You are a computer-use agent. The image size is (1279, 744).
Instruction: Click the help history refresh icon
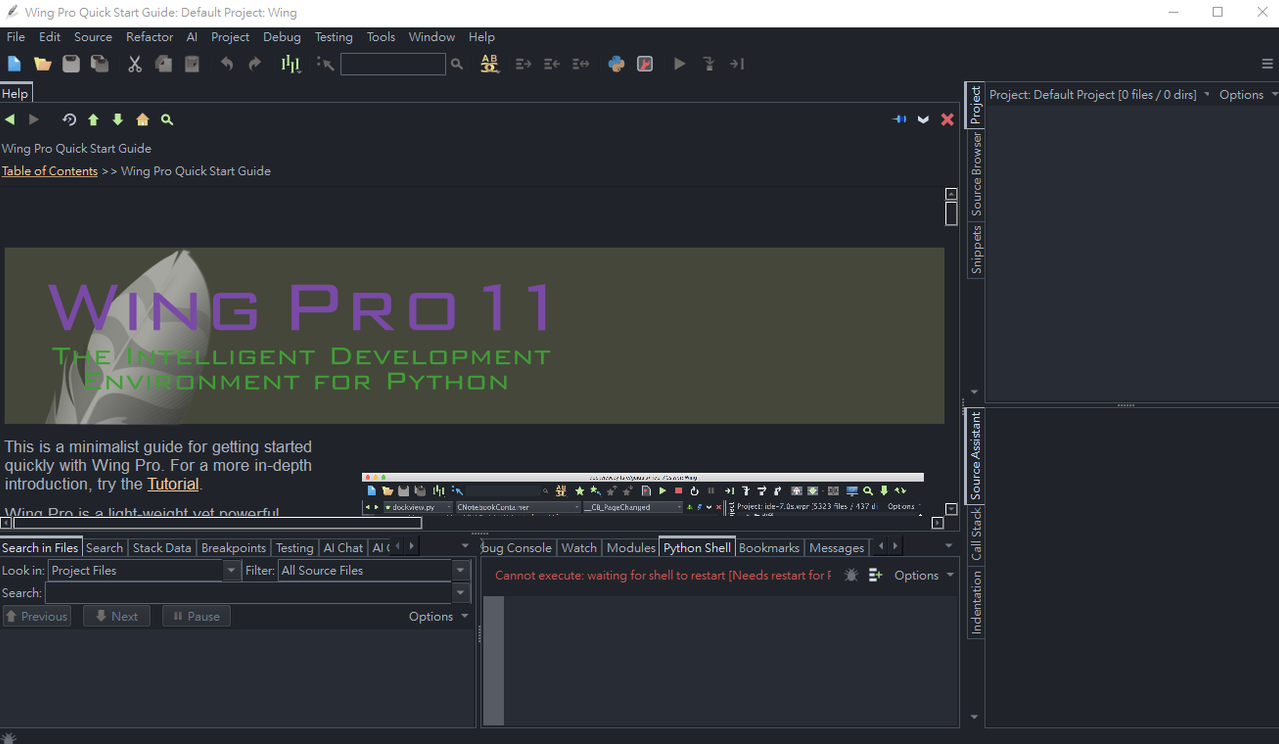[69, 120]
